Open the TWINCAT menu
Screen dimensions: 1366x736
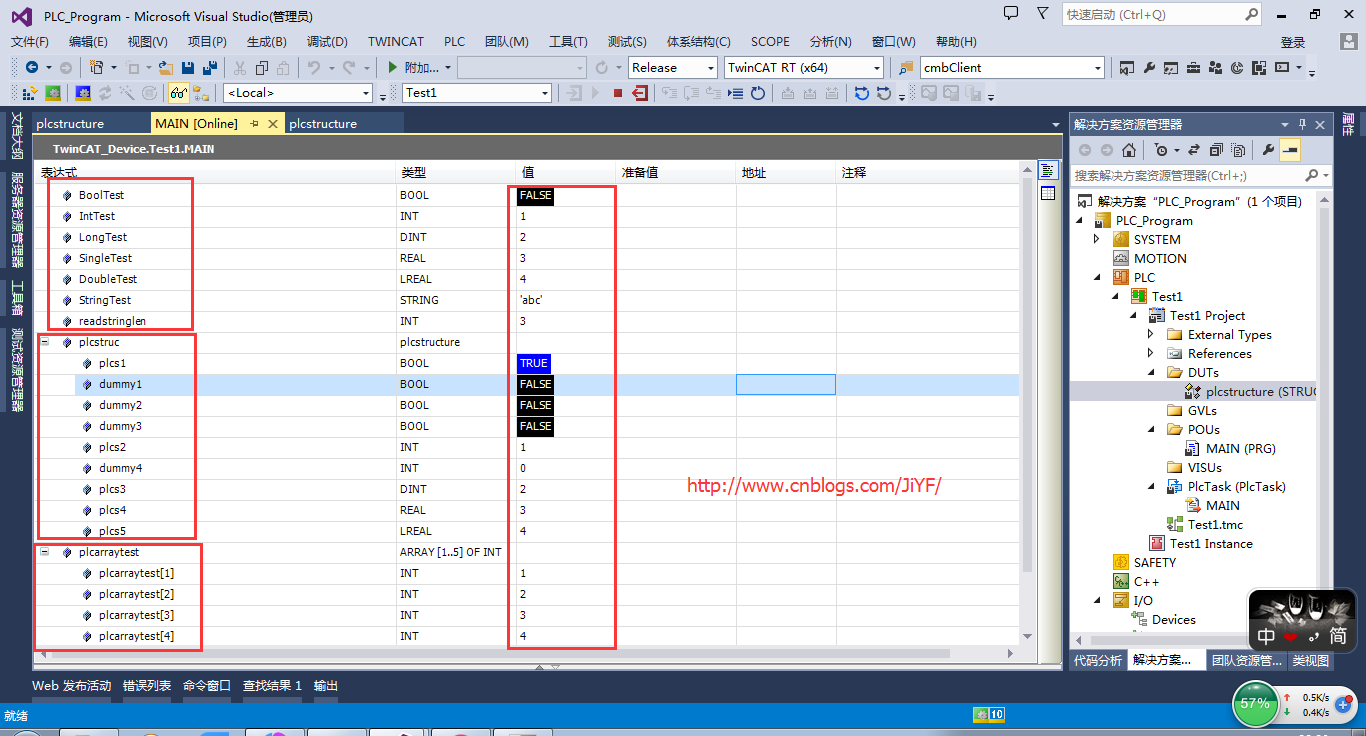(x=395, y=42)
